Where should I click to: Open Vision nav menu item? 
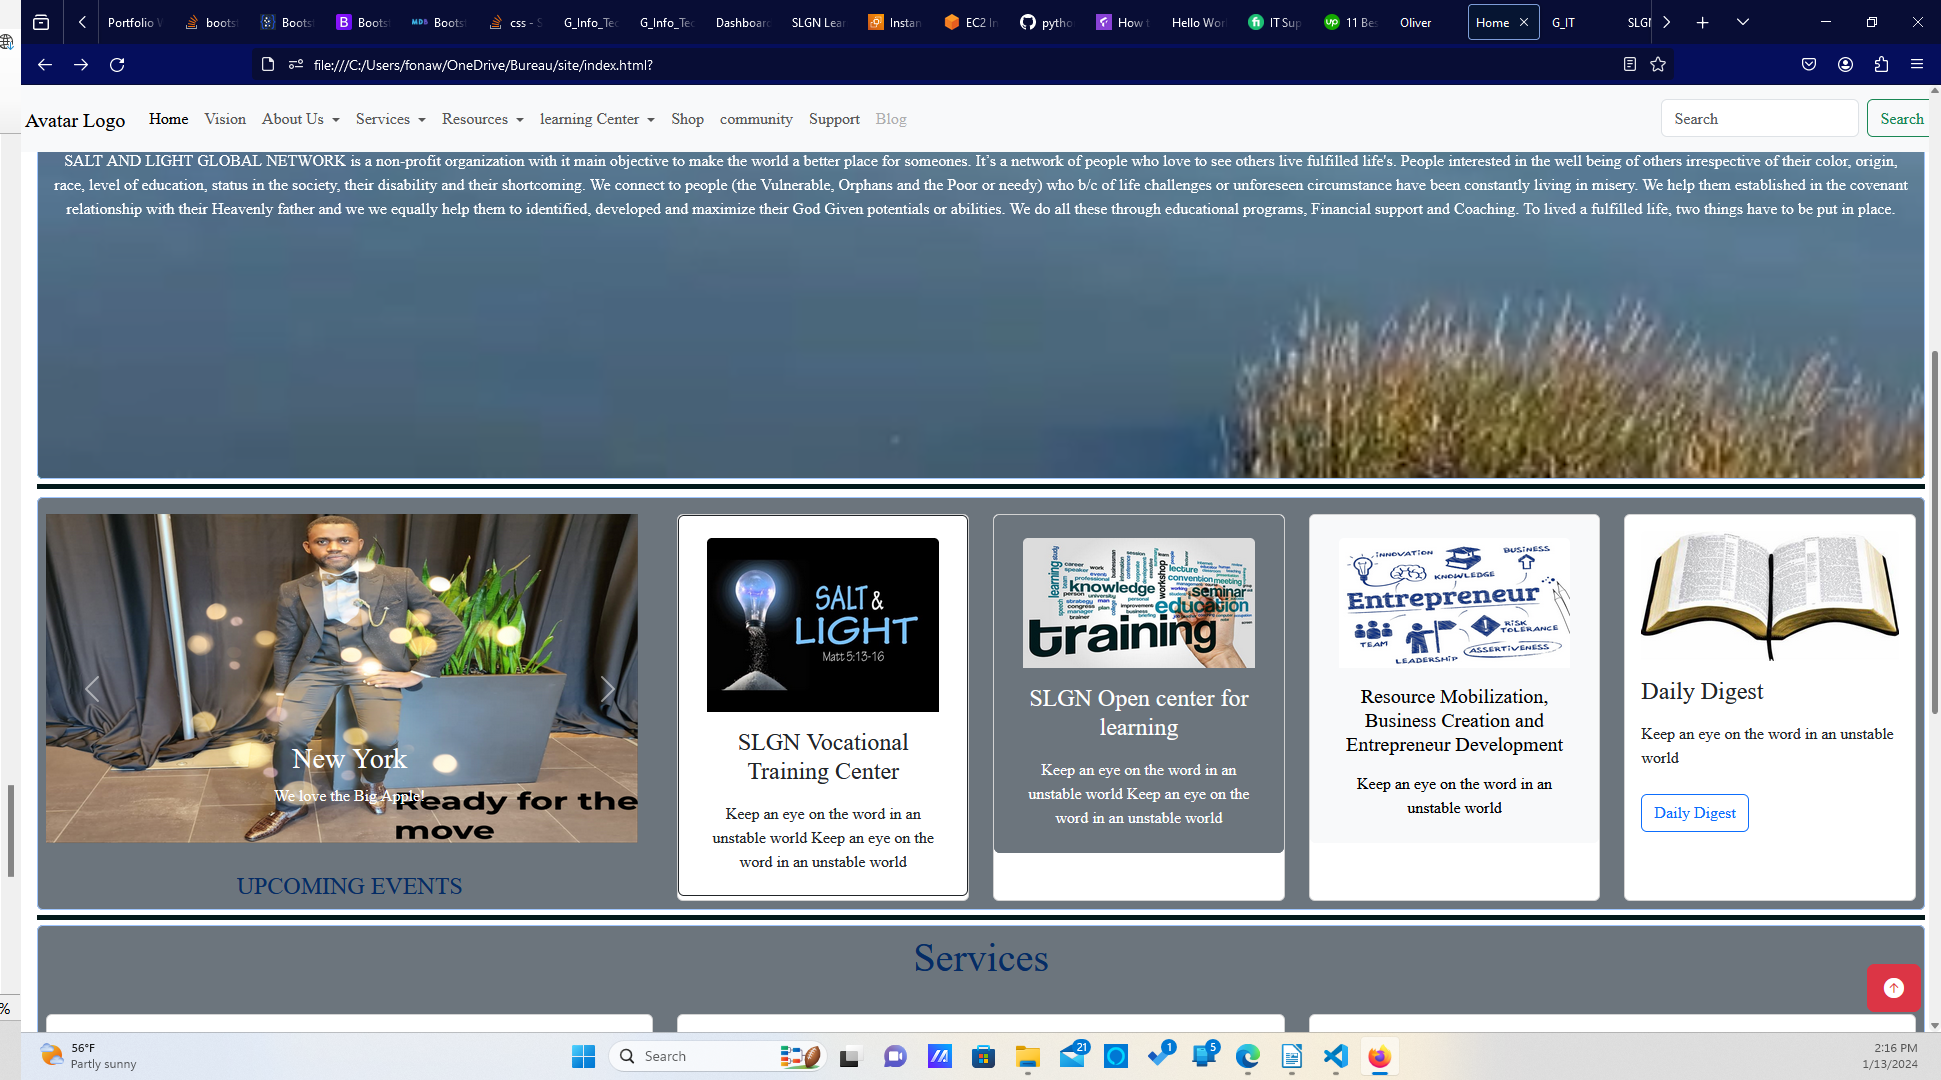(x=225, y=119)
